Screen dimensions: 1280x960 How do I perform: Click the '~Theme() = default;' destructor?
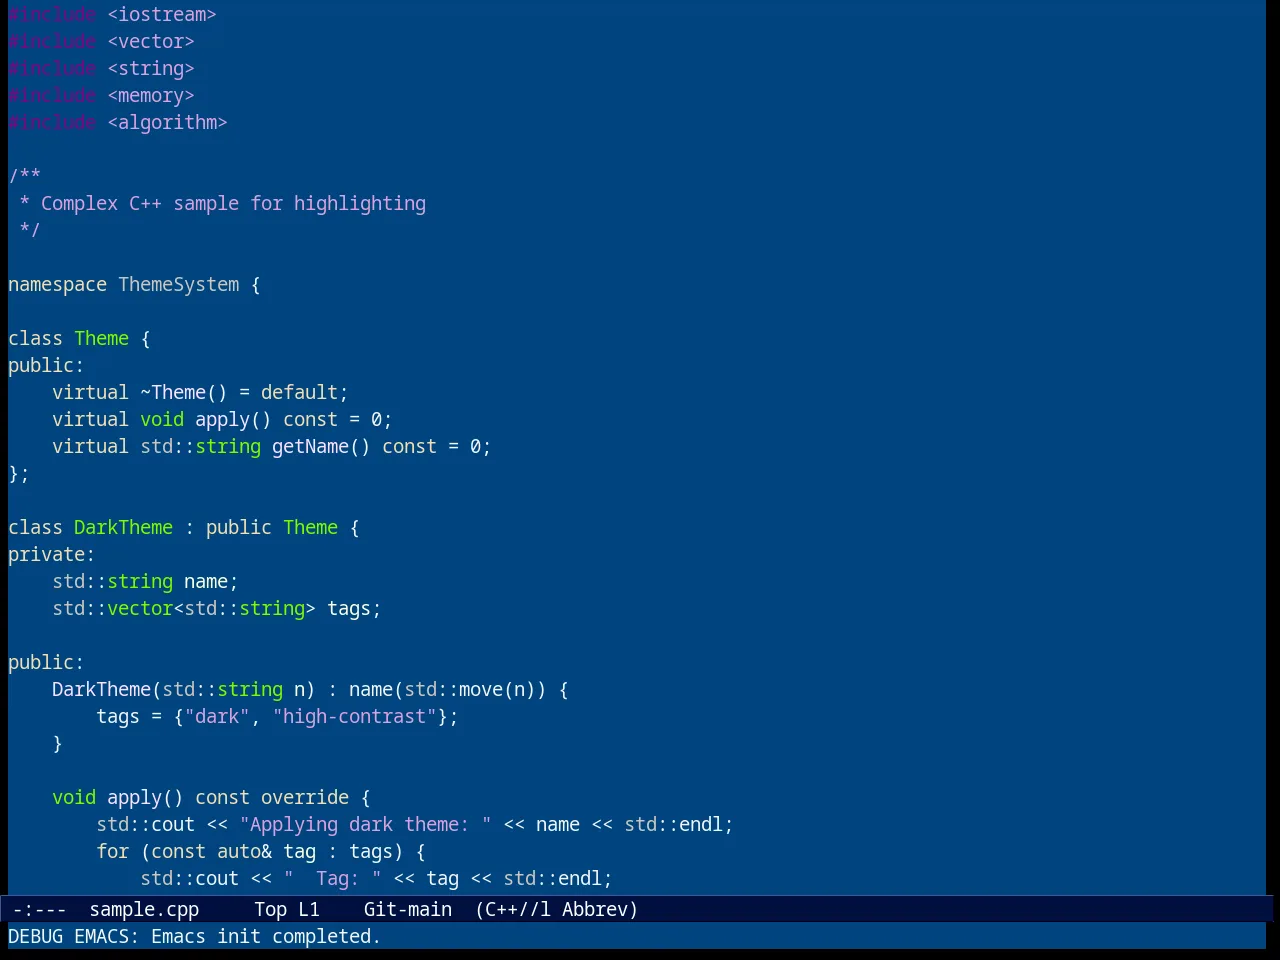[244, 392]
